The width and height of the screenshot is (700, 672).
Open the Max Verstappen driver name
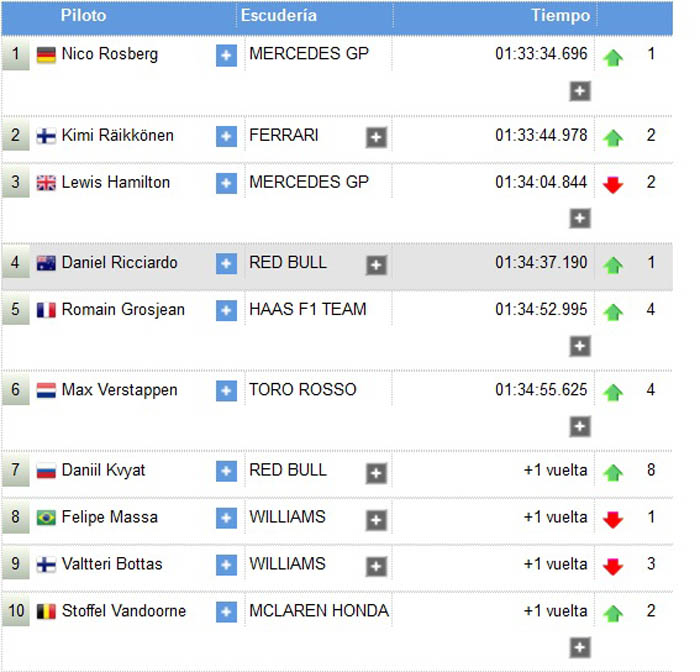[x=119, y=390]
